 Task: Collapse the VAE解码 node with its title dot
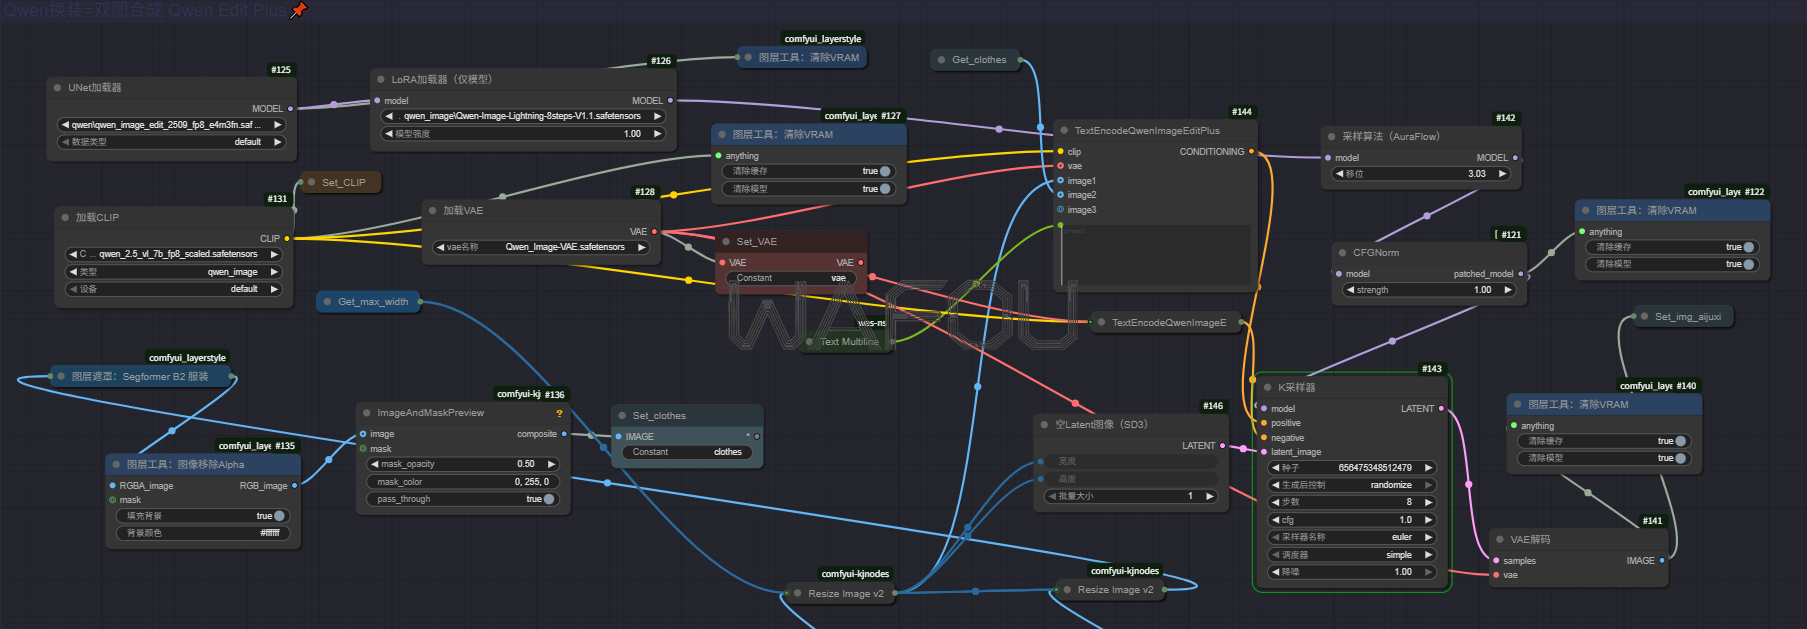[1499, 539]
